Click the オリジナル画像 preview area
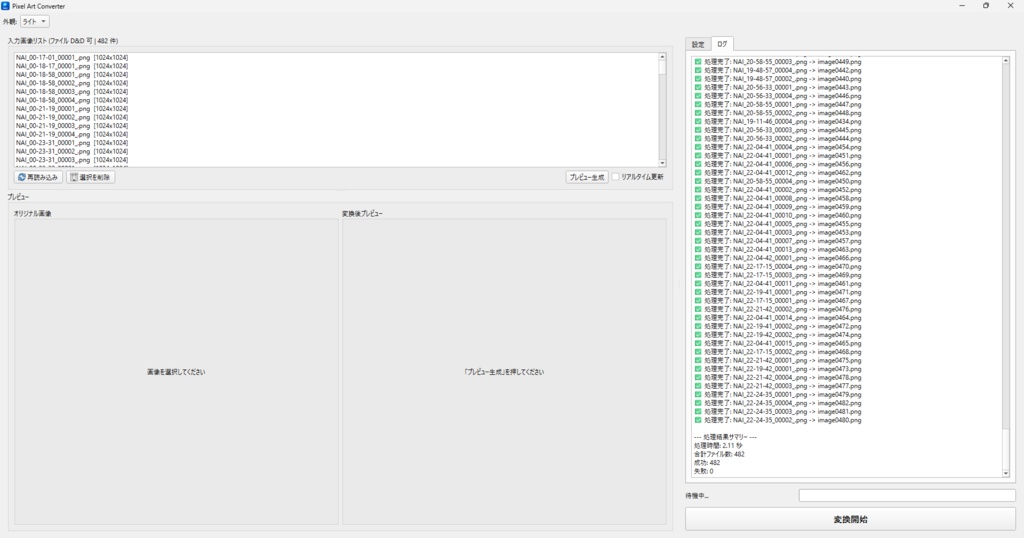This screenshot has width=1024, height=538. point(176,372)
